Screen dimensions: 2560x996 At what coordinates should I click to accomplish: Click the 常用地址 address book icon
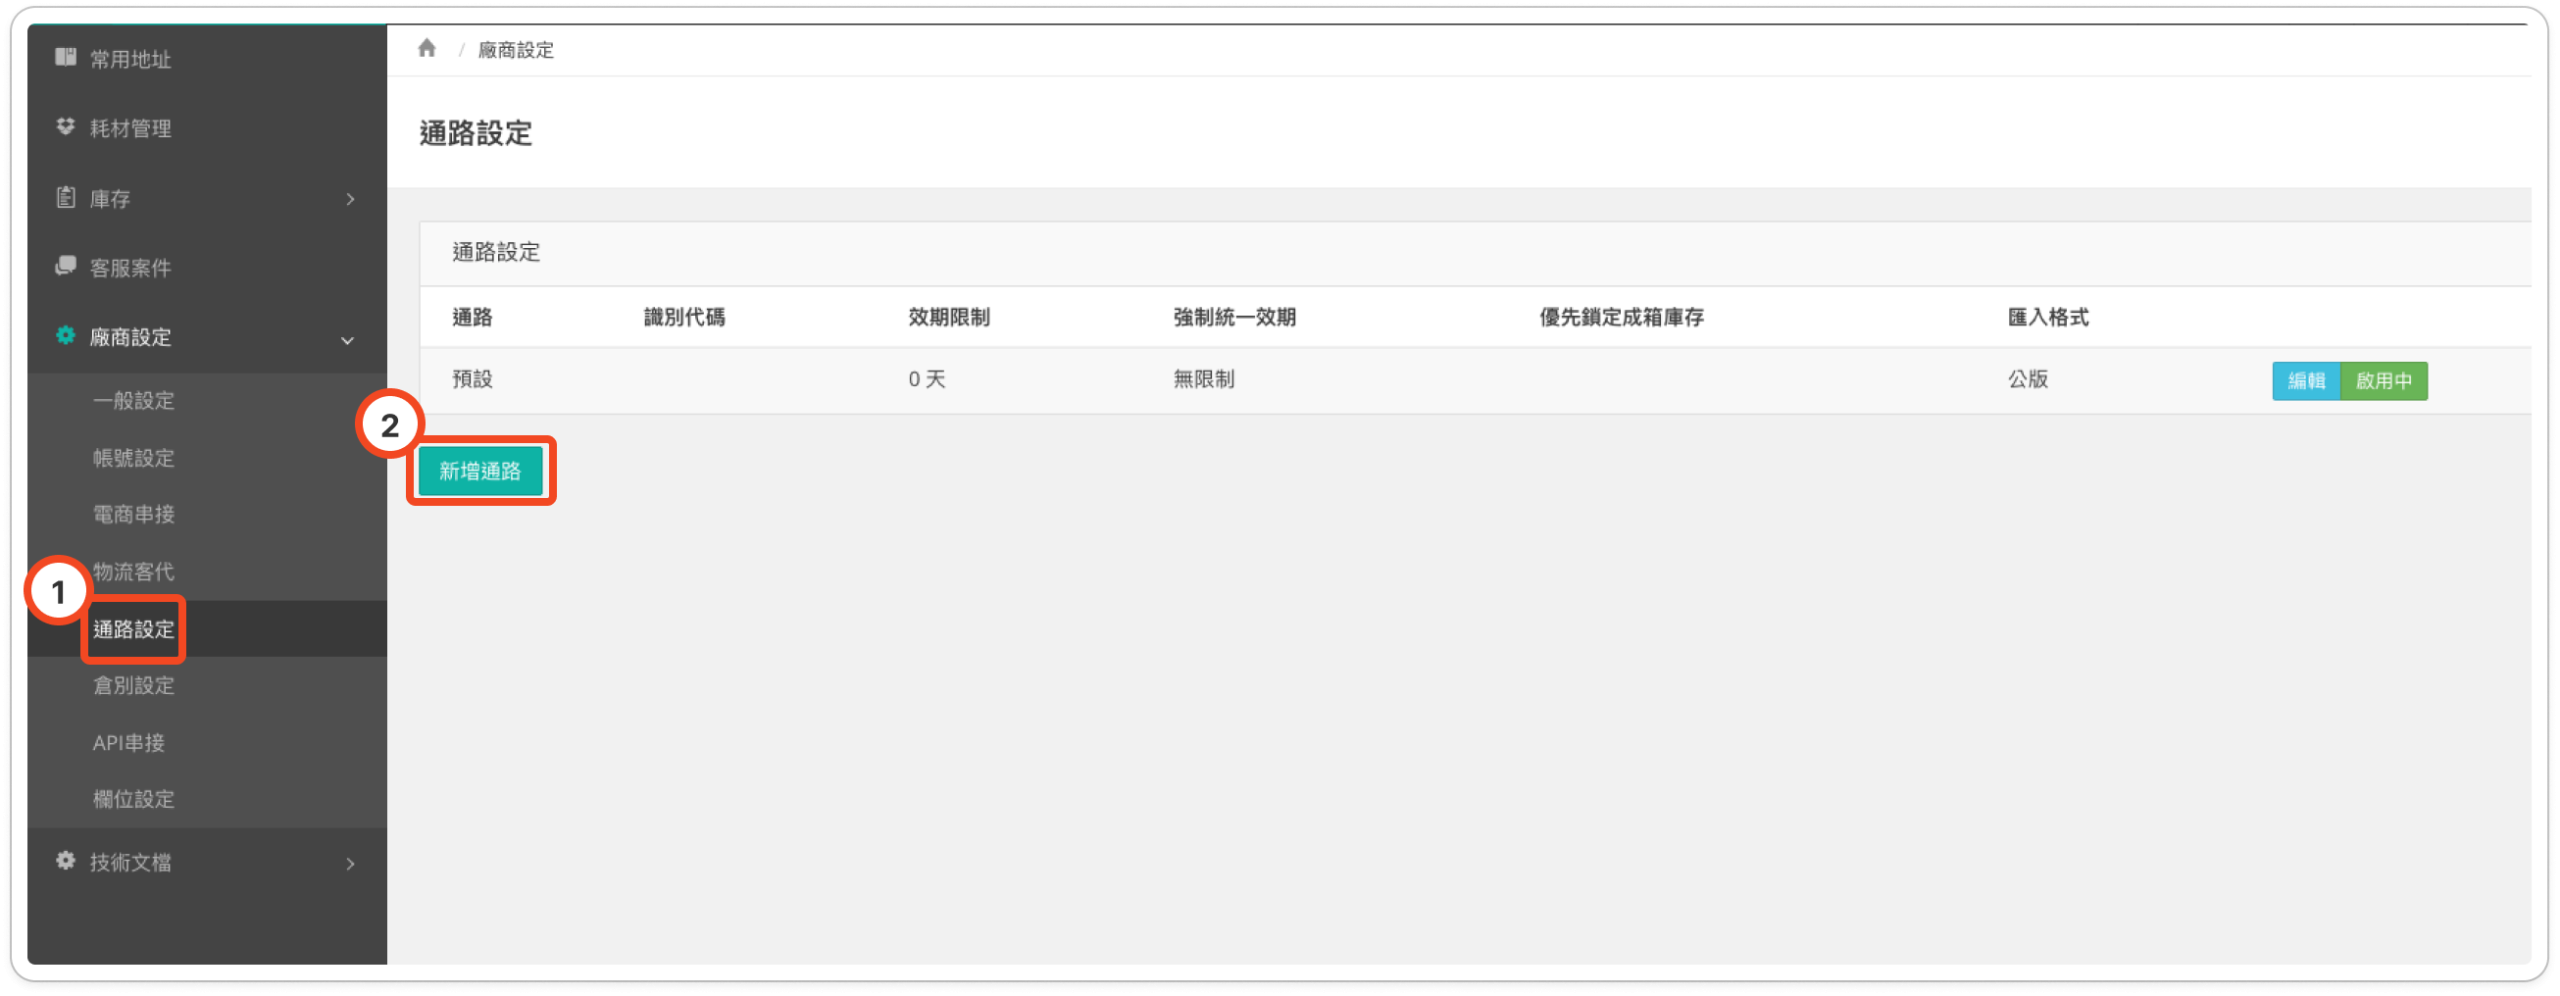[66, 57]
